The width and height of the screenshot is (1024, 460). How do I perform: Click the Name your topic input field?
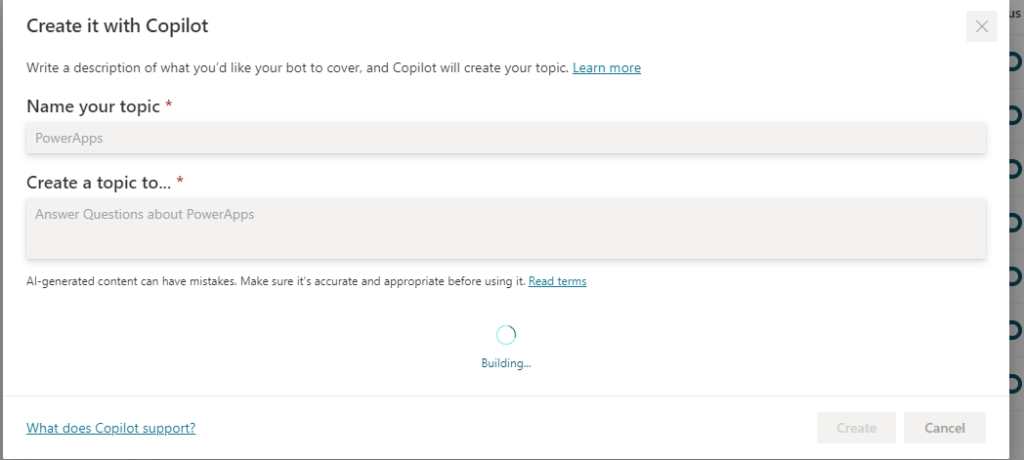pos(506,138)
